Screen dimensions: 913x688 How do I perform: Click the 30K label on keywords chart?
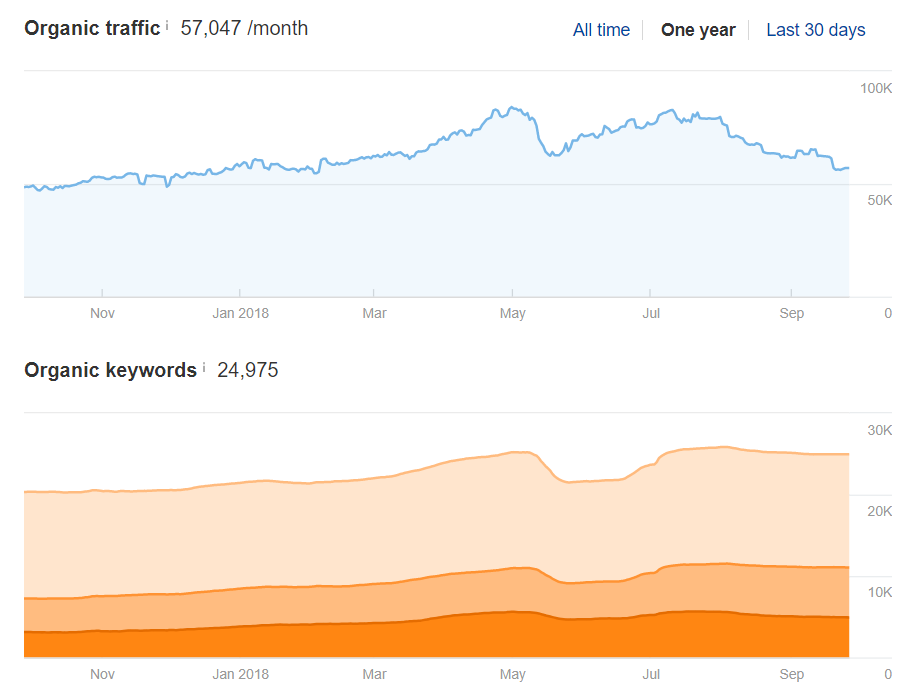click(x=879, y=430)
